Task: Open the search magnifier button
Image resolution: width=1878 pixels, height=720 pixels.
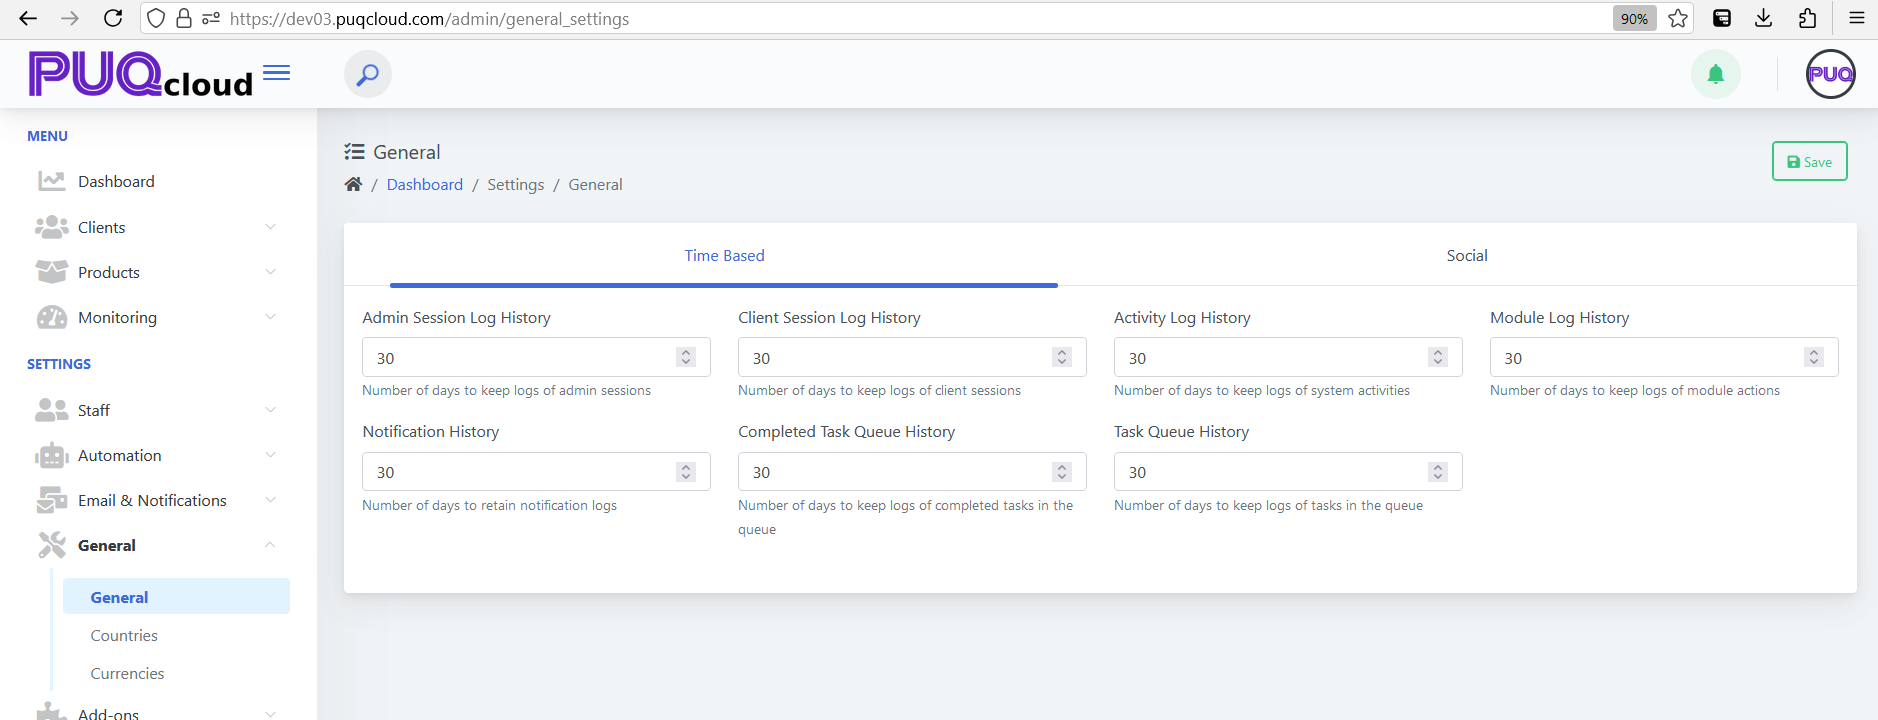Action: [x=368, y=74]
